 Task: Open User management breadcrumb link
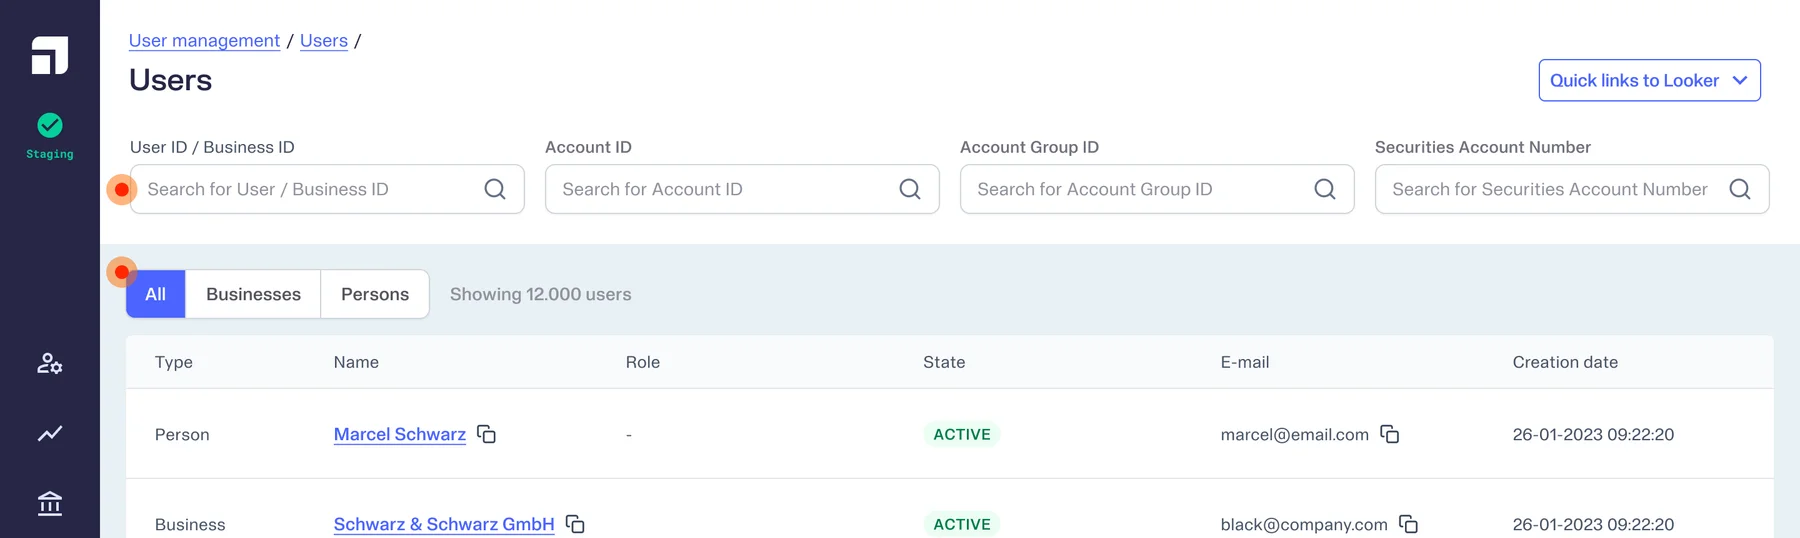click(204, 41)
